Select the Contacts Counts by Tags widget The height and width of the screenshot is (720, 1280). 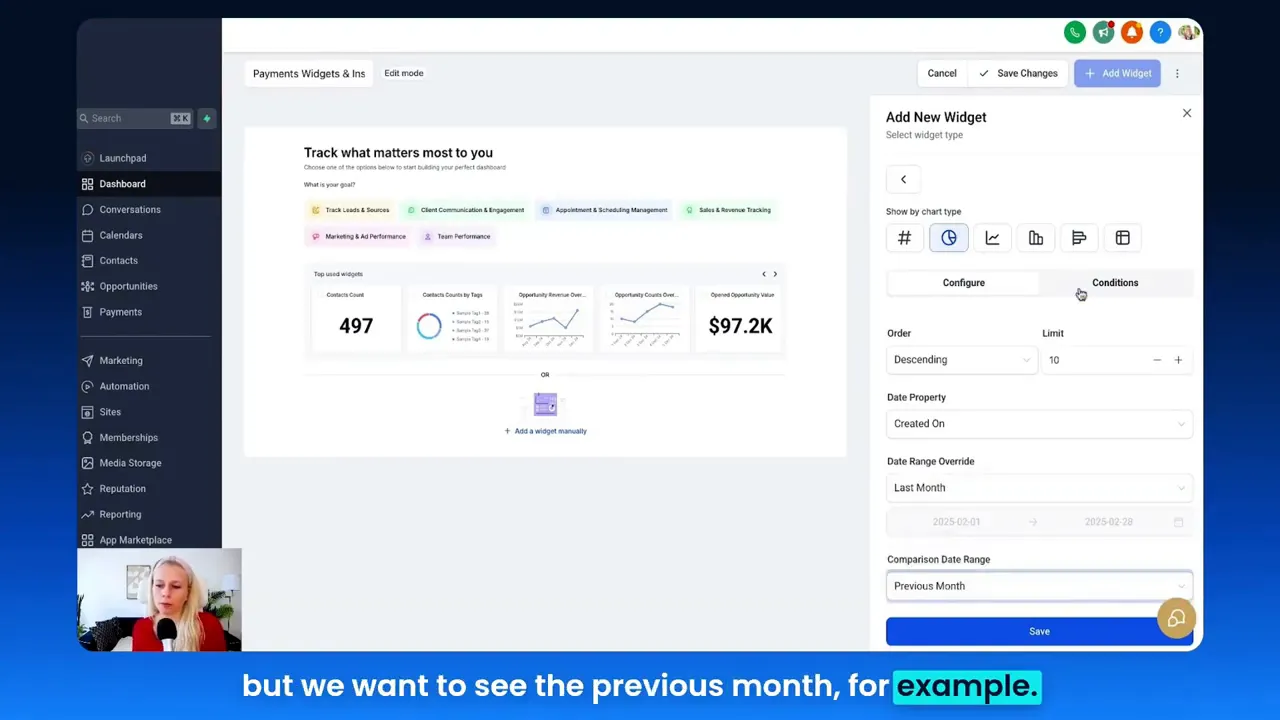coord(452,318)
